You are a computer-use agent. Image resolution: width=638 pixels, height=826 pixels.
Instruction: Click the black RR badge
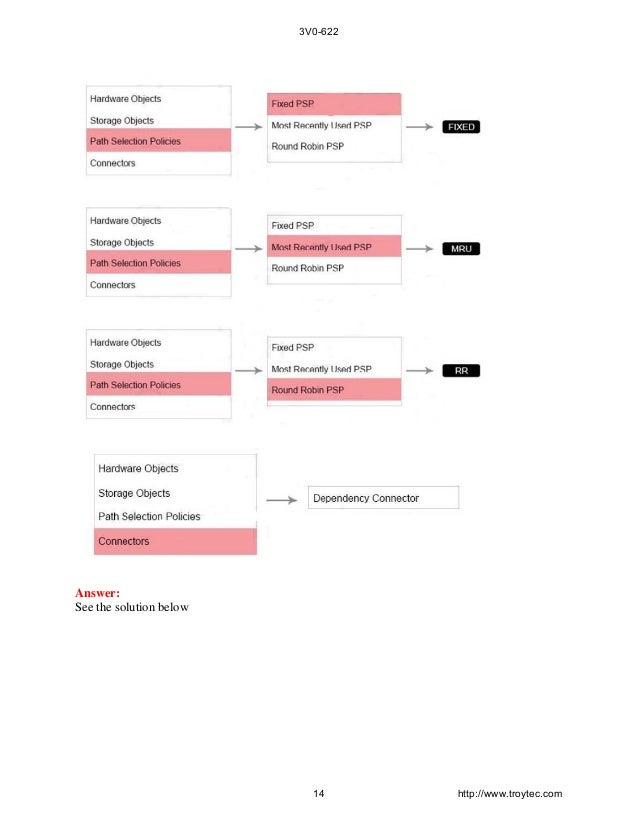pos(460,370)
